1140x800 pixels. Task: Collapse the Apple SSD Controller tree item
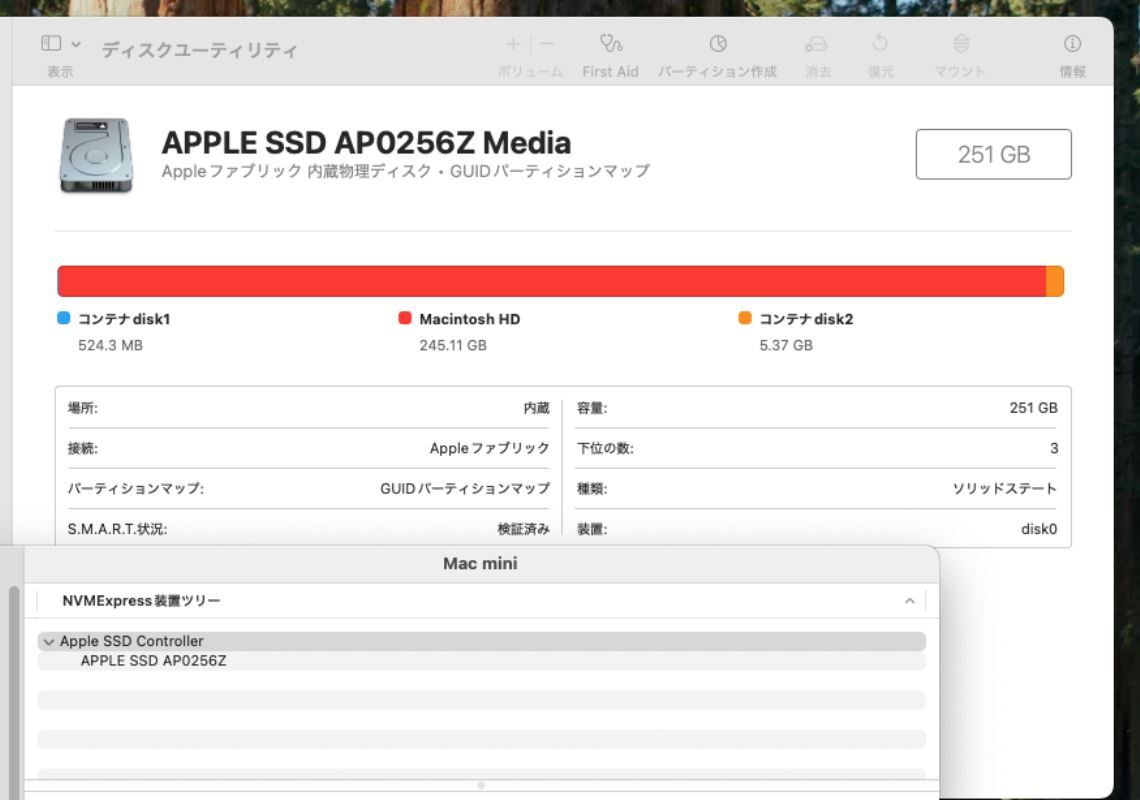[49, 642]
